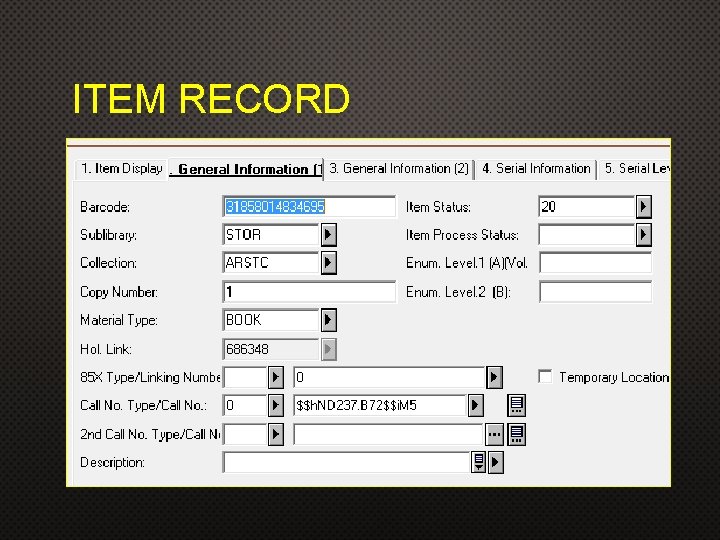Open the Serial Levels tab
720x540 pixels.
636,169
